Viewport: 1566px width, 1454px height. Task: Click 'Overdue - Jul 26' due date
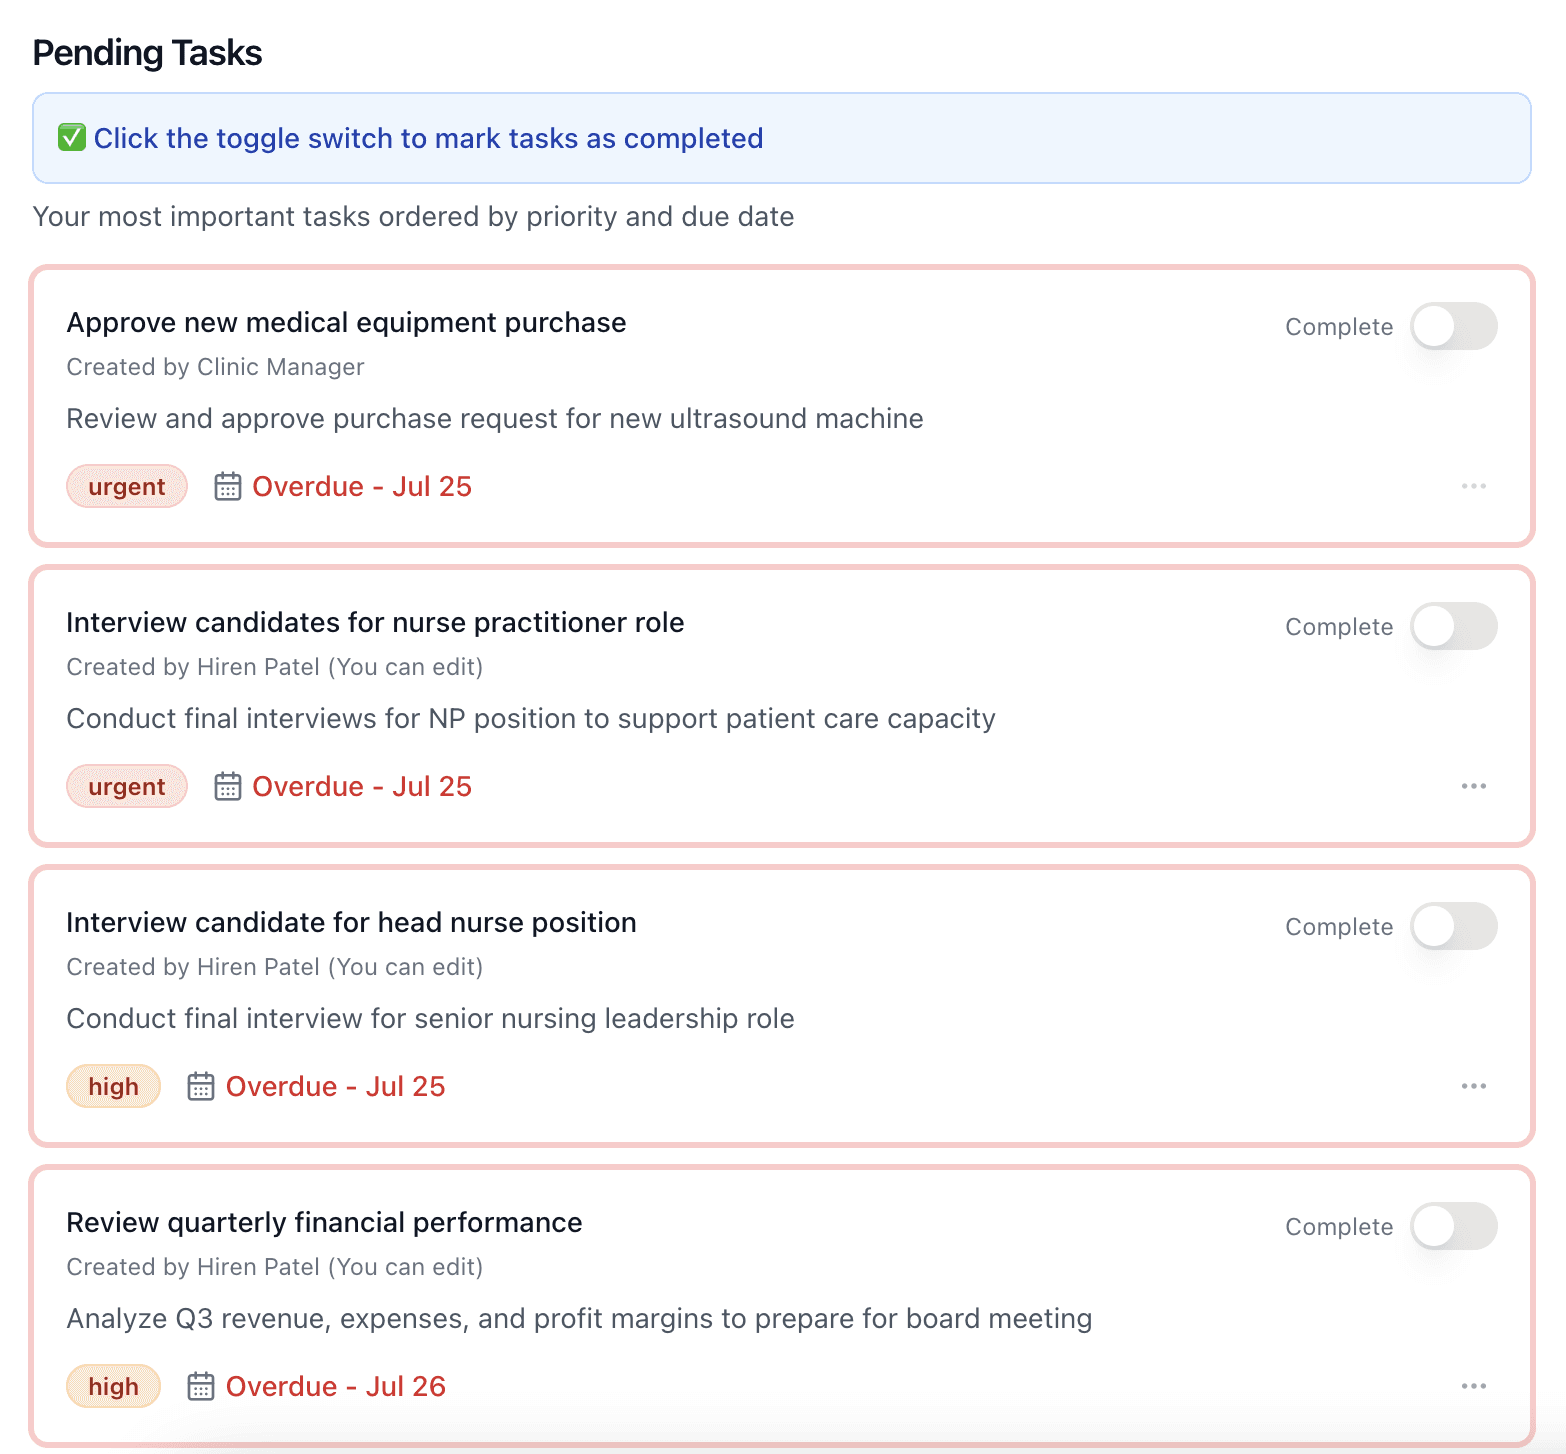click(x=335, y=1387)
